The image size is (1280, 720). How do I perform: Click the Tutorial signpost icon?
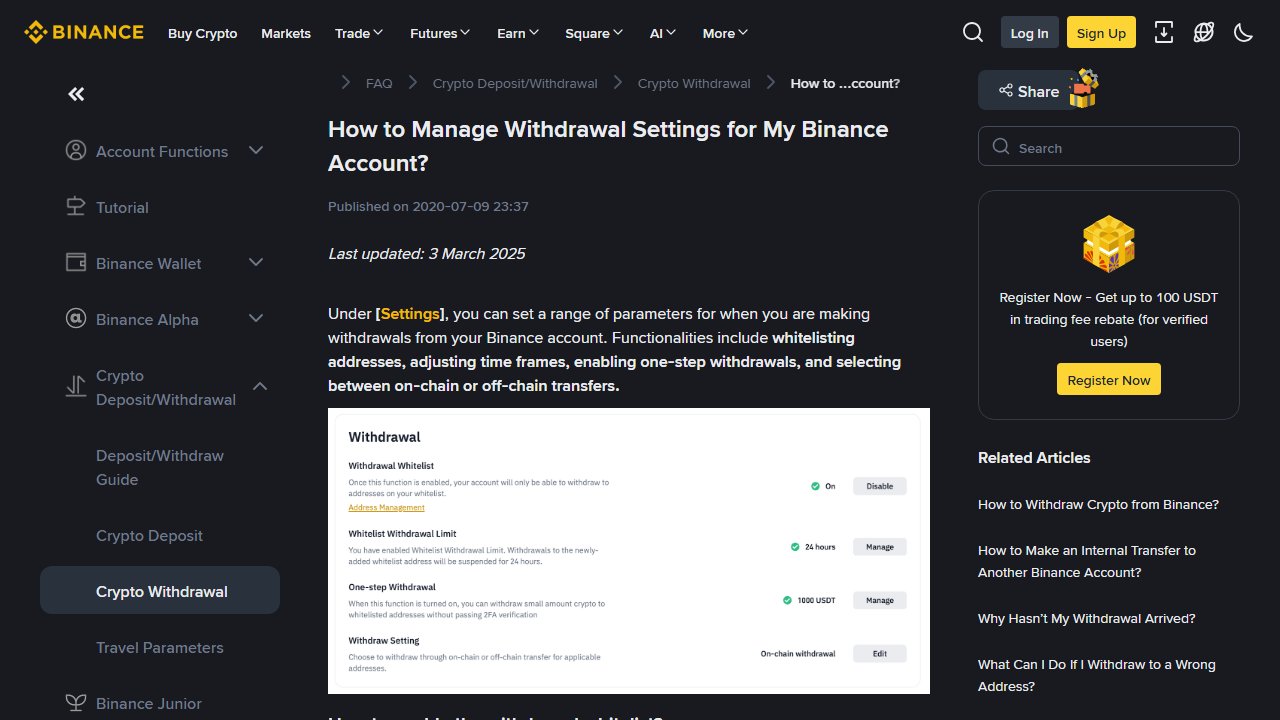[x=76, y=207]
